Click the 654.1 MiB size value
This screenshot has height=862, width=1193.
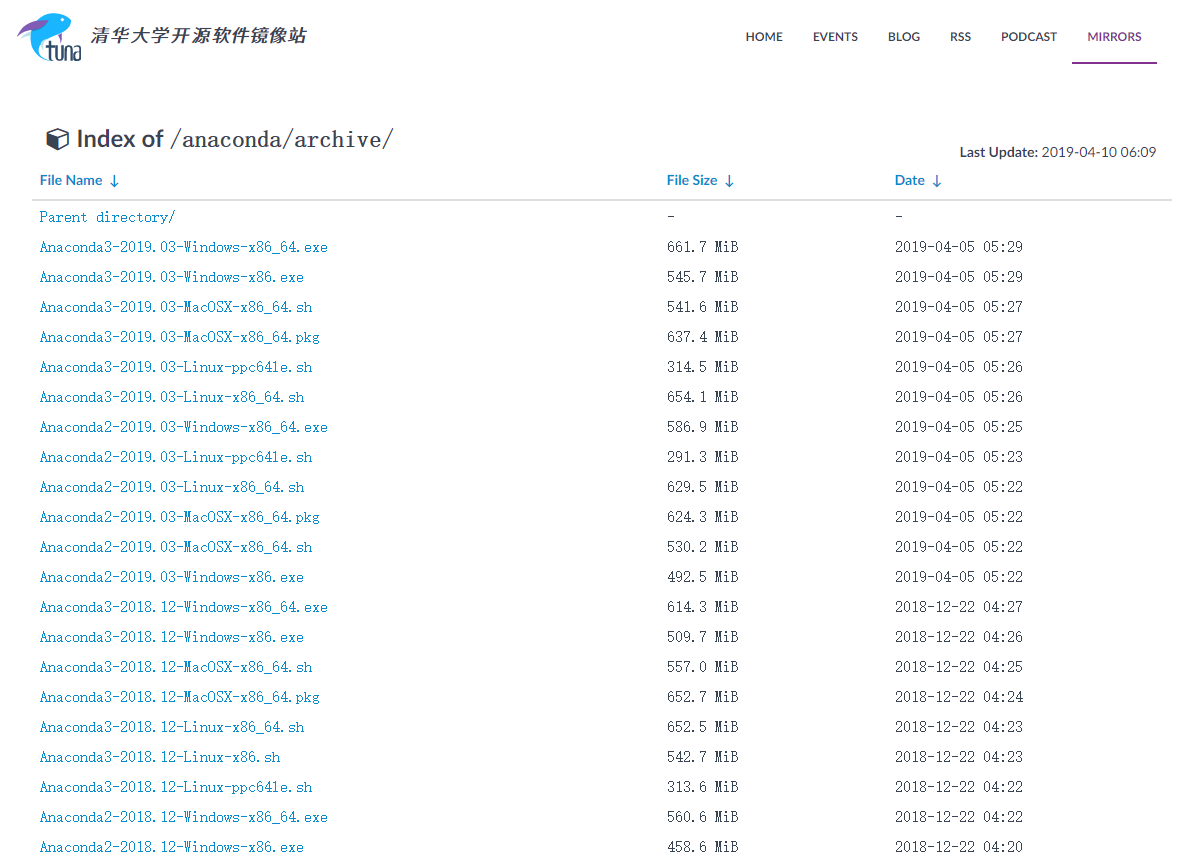(x=702, y=397)
